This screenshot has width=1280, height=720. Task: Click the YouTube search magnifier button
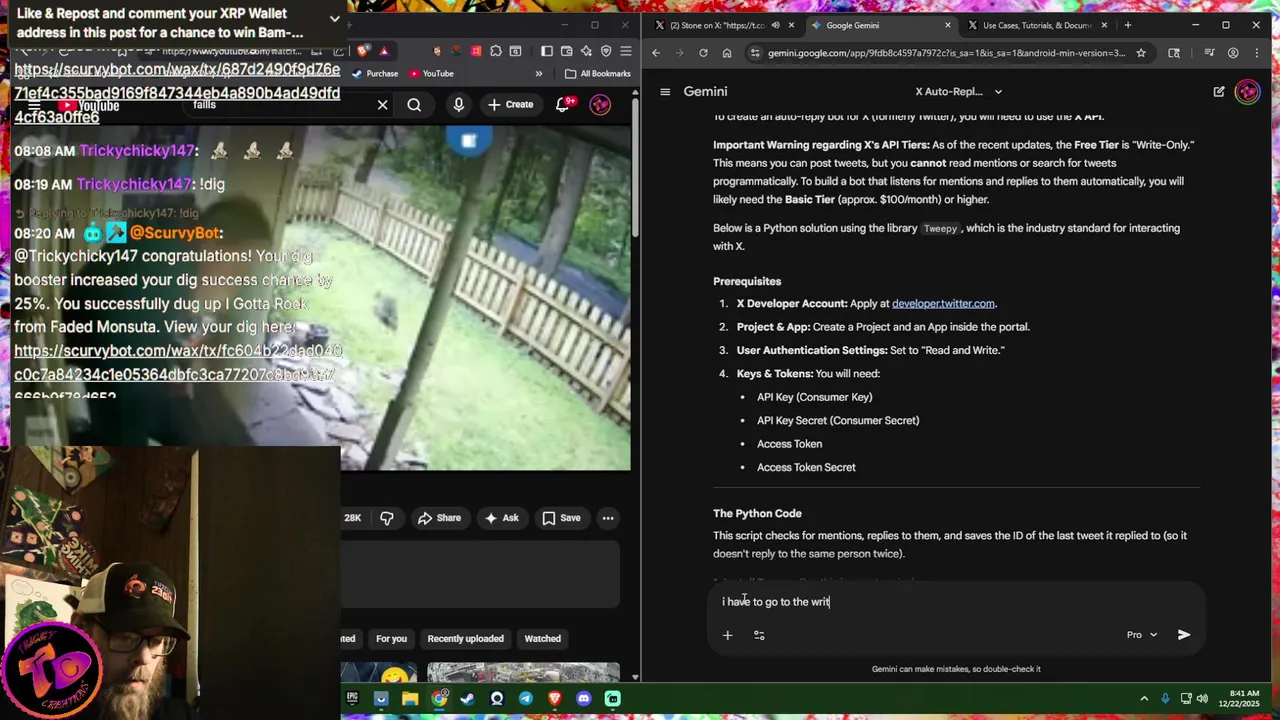coord(414,104)
